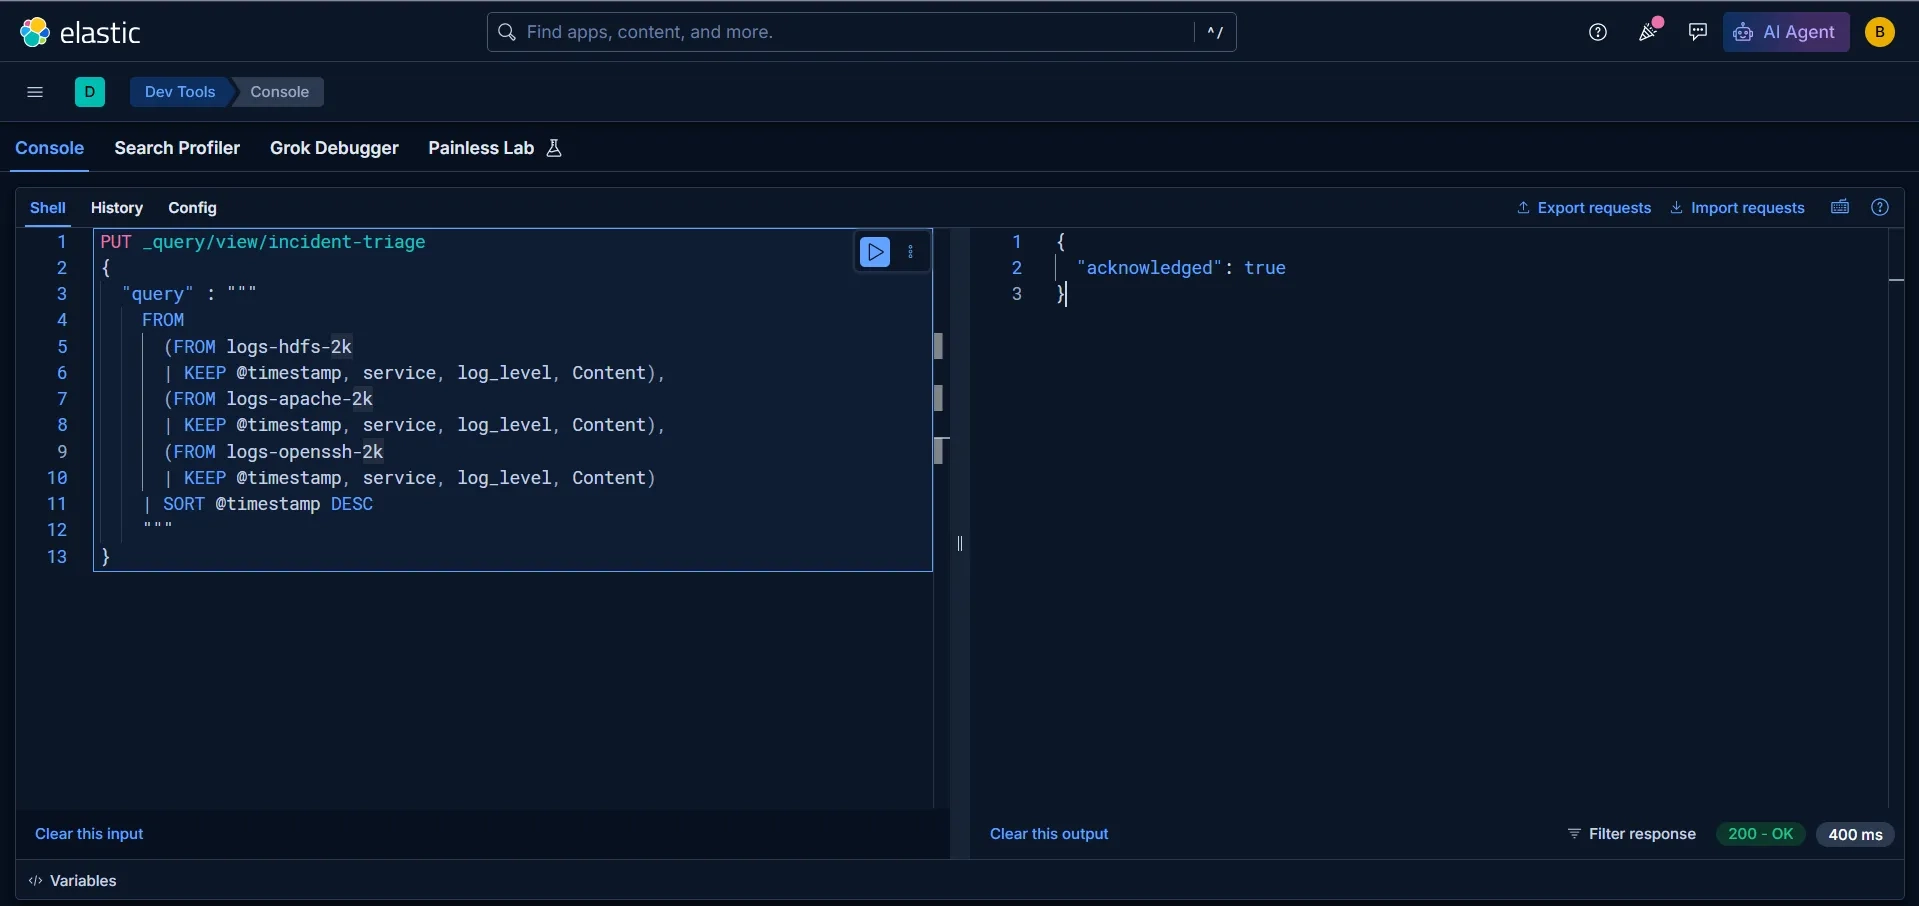Viewport: 1919px width, 906px height.
Task: Click the "query" key in editor
Action: pos(157,294)
